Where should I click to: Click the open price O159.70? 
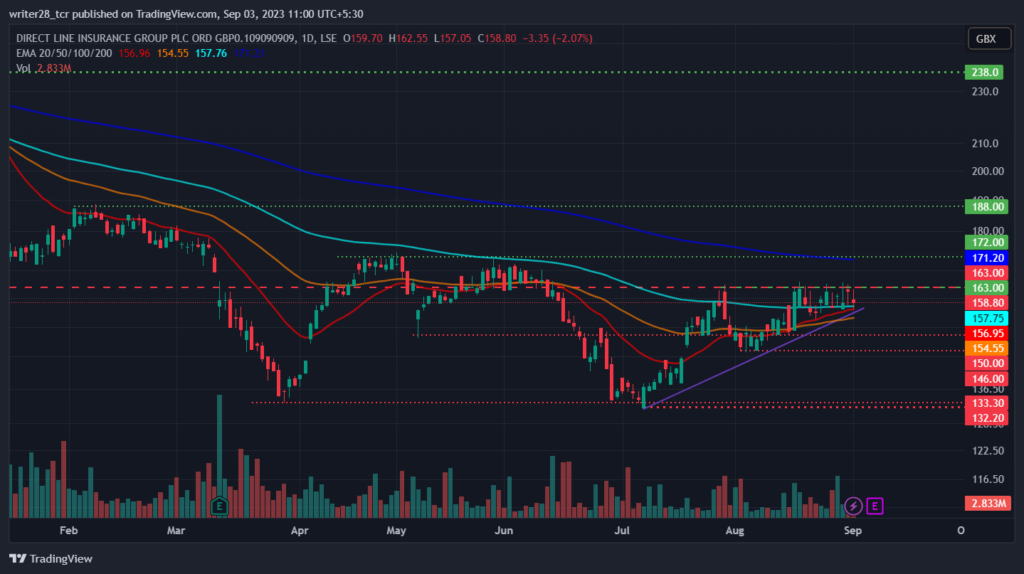tap(362, 39)
